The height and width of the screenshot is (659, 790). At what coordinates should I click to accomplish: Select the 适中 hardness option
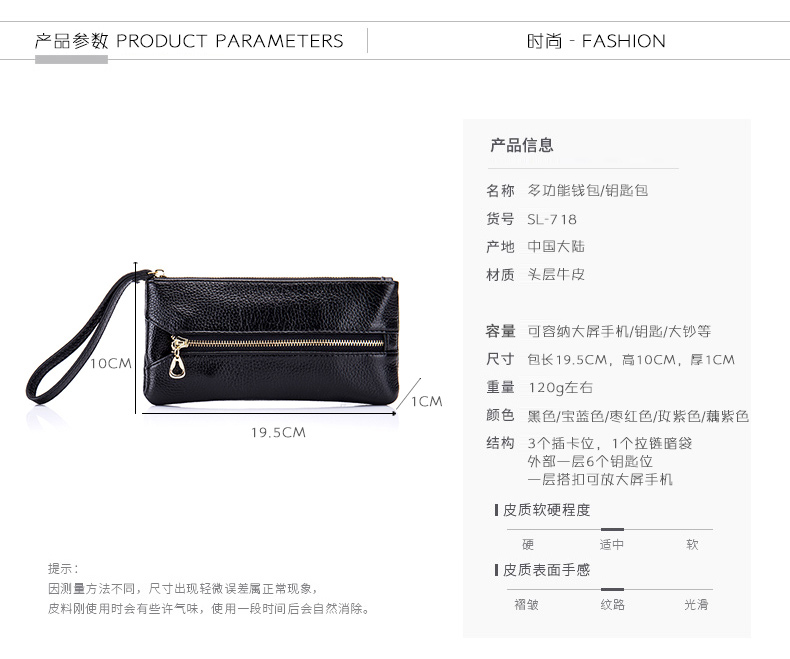(612, 545)
